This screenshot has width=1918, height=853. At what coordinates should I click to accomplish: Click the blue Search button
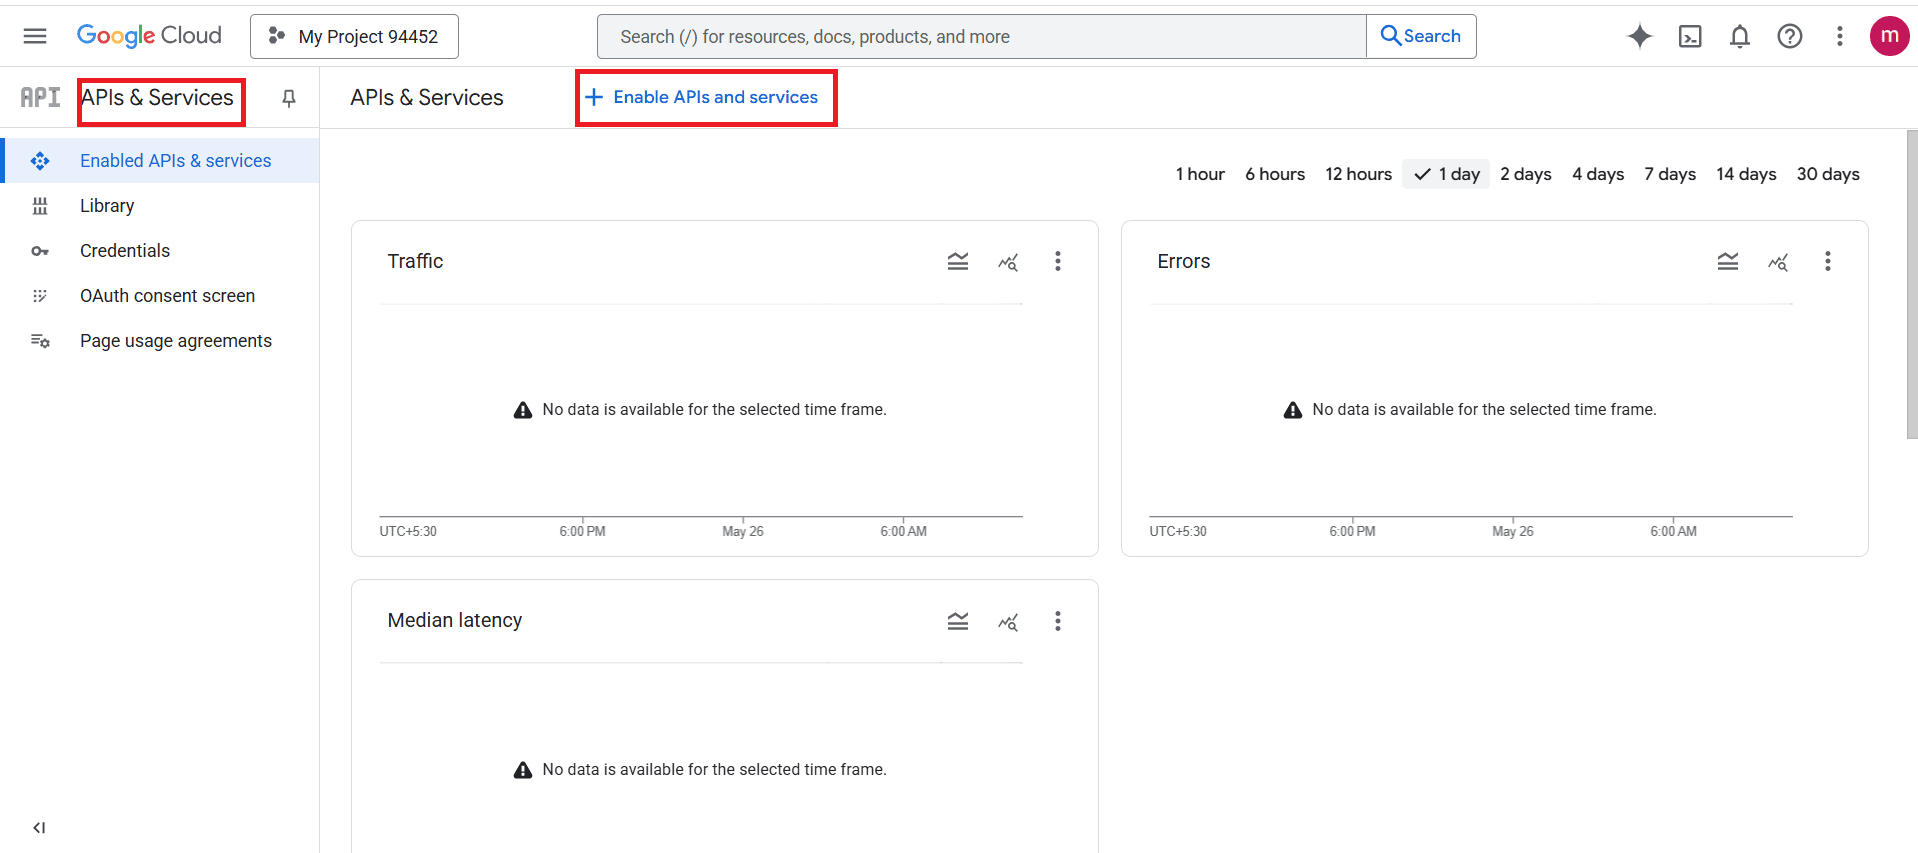click(1421, 36)
